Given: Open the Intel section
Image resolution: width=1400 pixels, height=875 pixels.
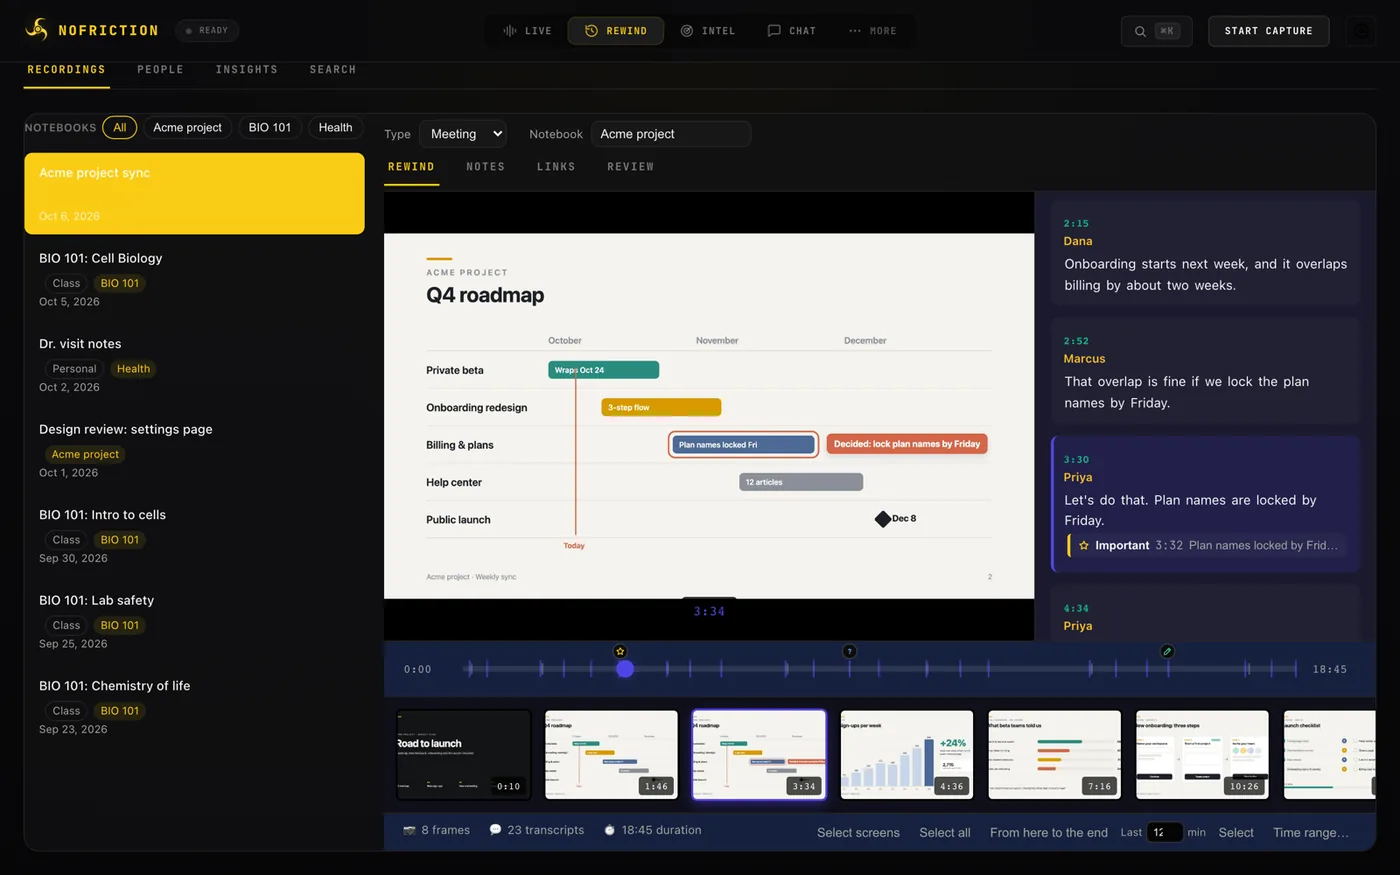Looking at the screenshot, I should coord(708,31).
